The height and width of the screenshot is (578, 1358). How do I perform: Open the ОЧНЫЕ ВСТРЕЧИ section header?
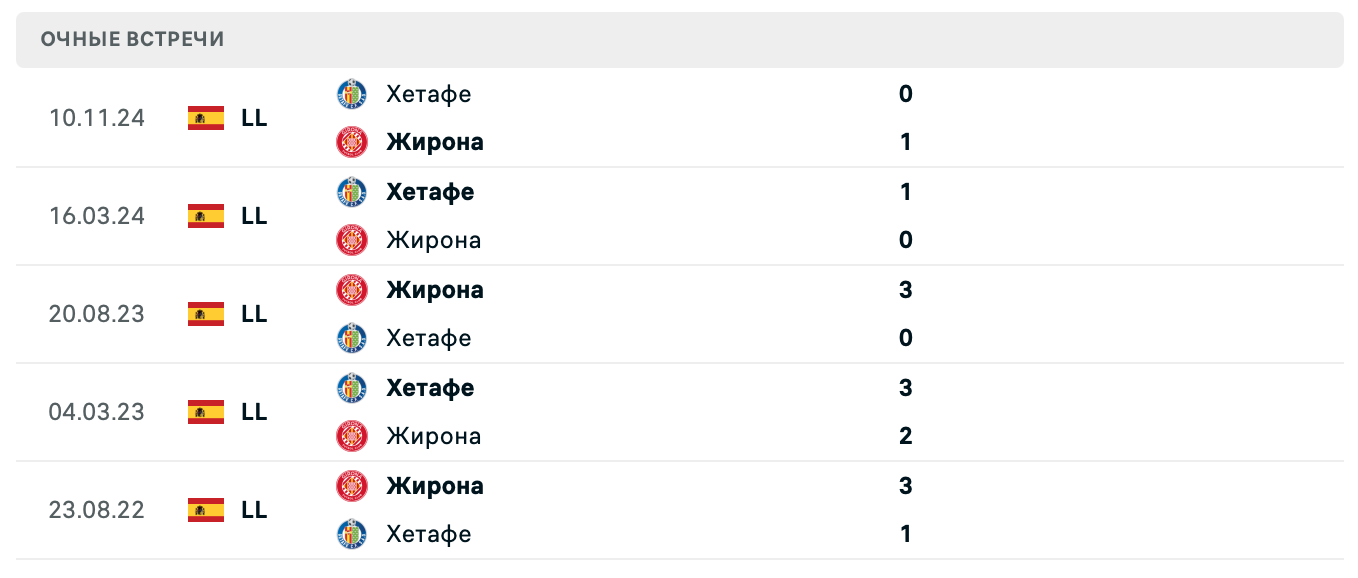[131, 39]
